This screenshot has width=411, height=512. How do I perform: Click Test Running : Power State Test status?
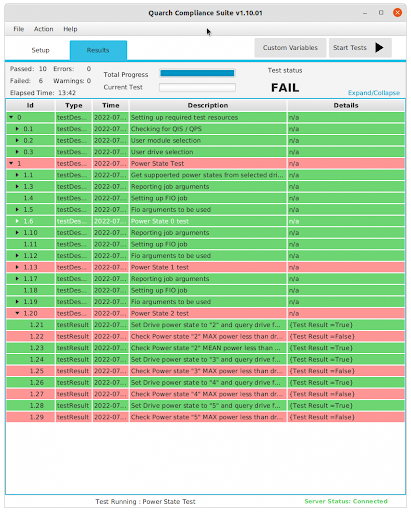145,501
